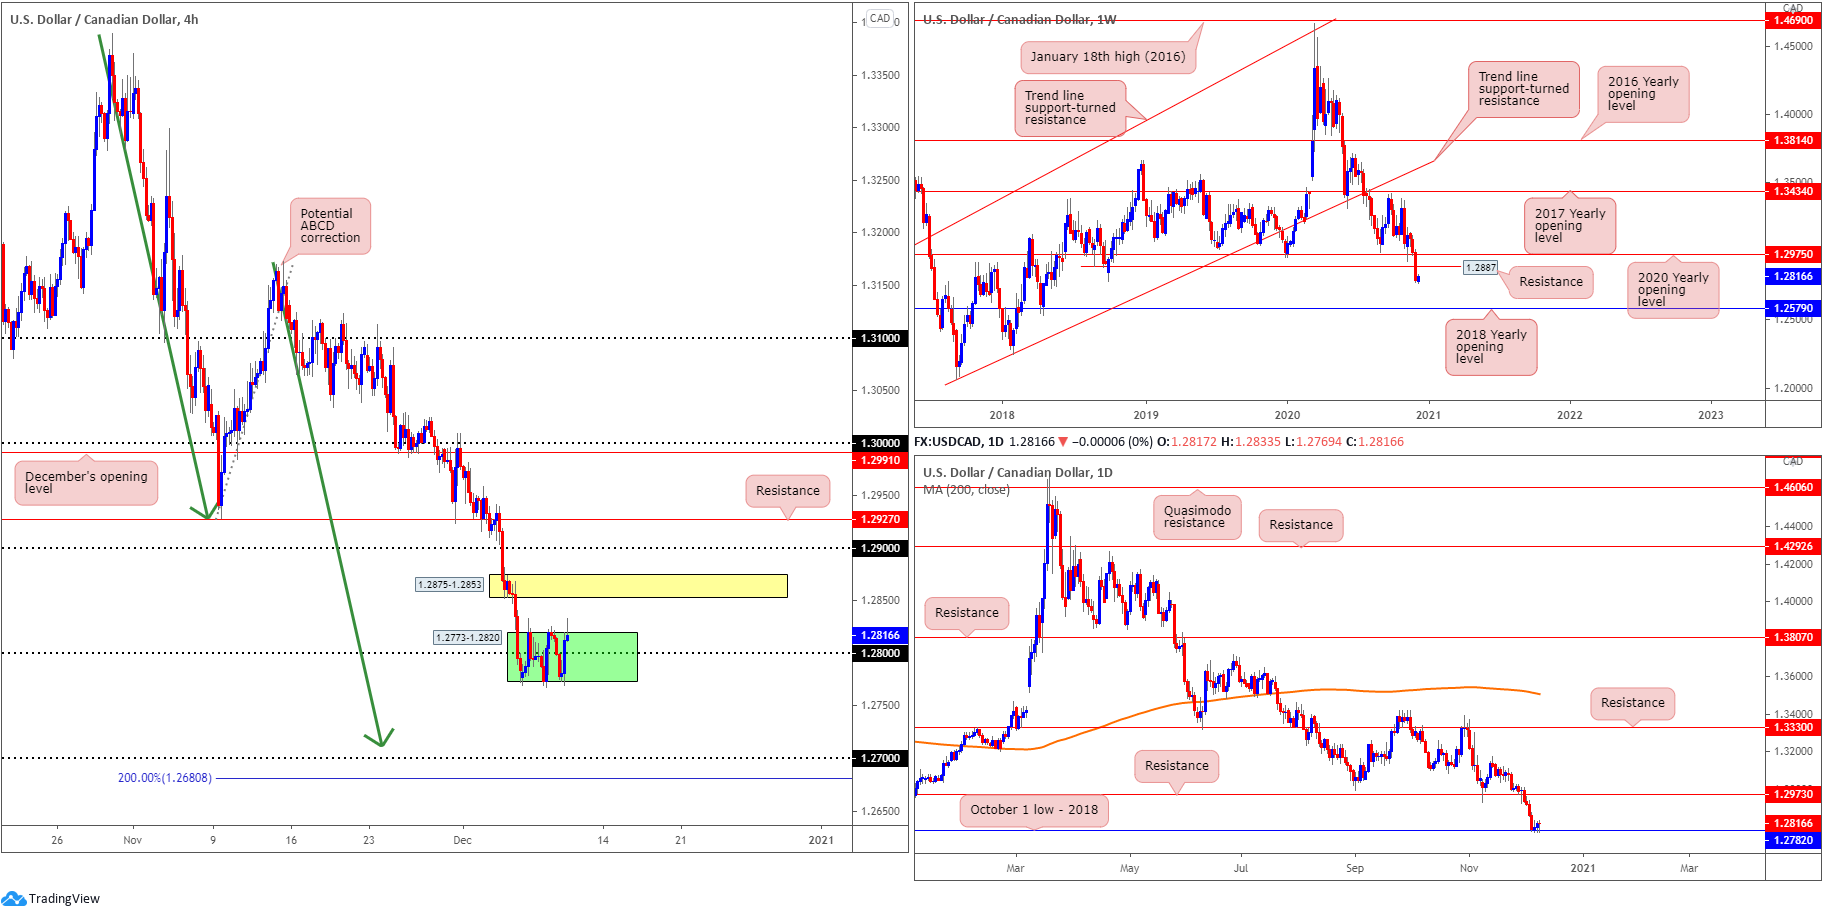Click the '1.2773-1.2820' zone label
Screen dimensions: 1822x910
(x=467, y=637)
